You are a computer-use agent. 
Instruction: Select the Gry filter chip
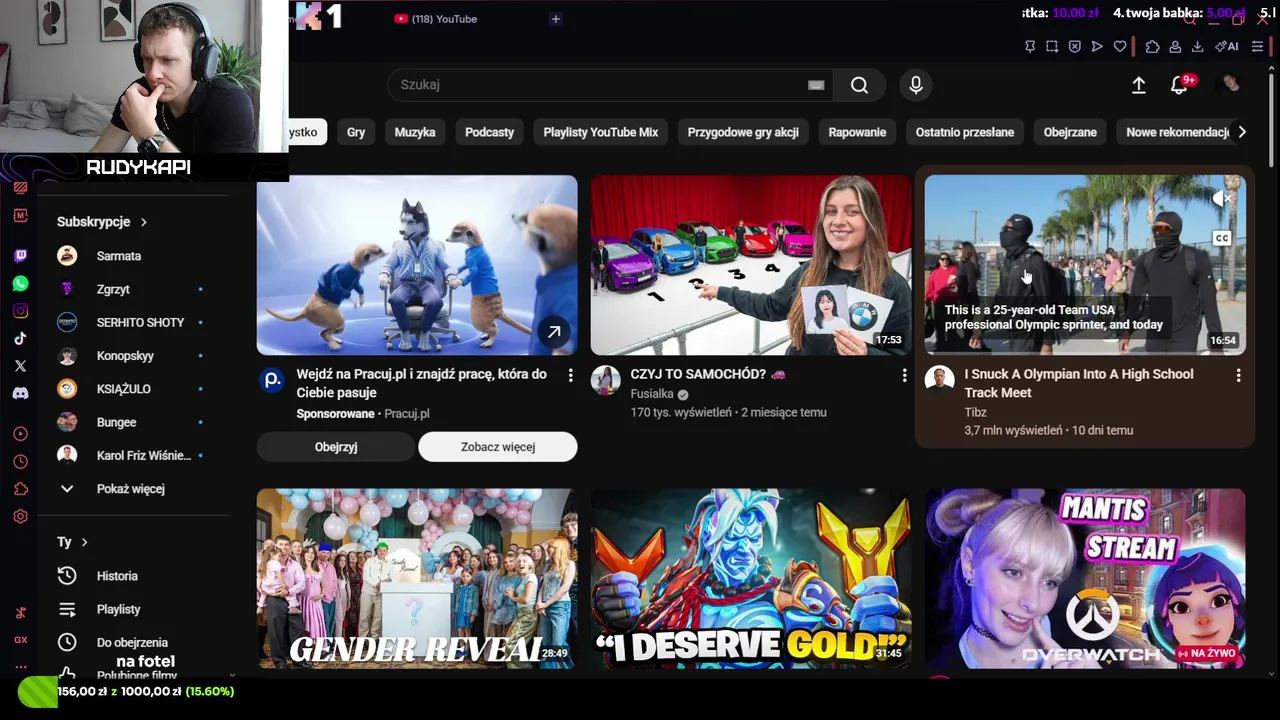point(356,132)
